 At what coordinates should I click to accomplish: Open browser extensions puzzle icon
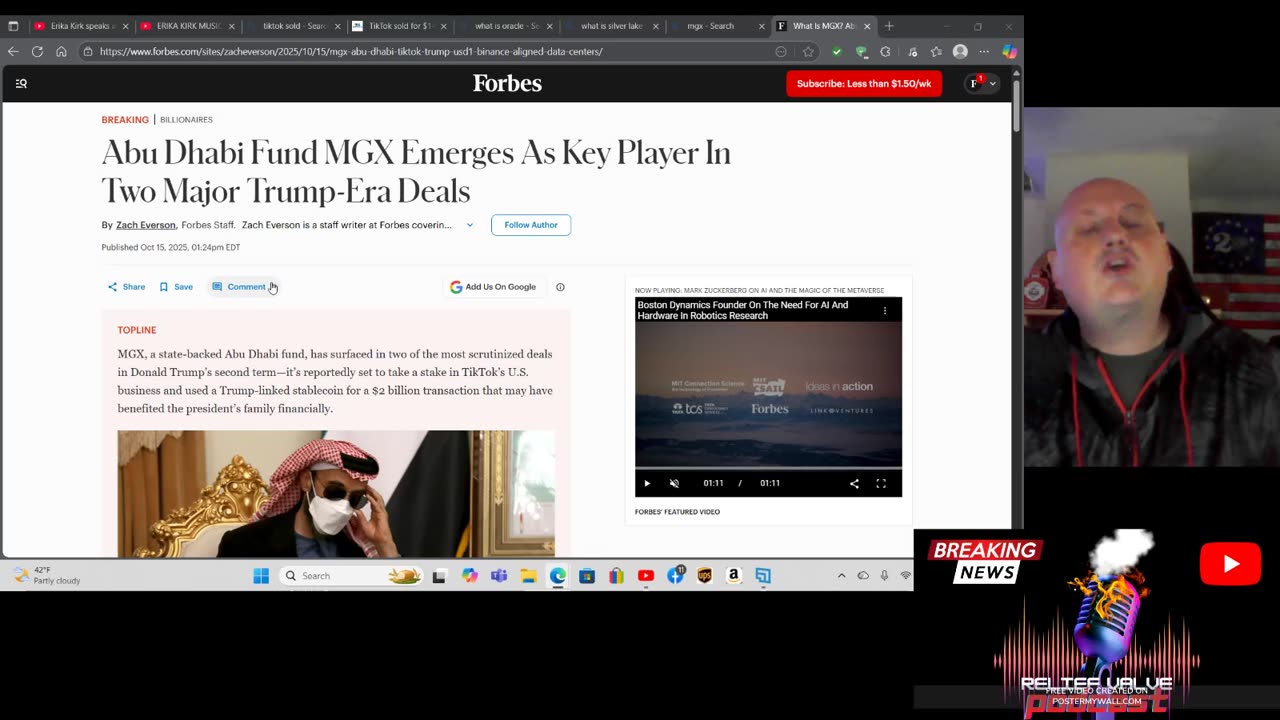pyautogui.click(x=885, y=51)
